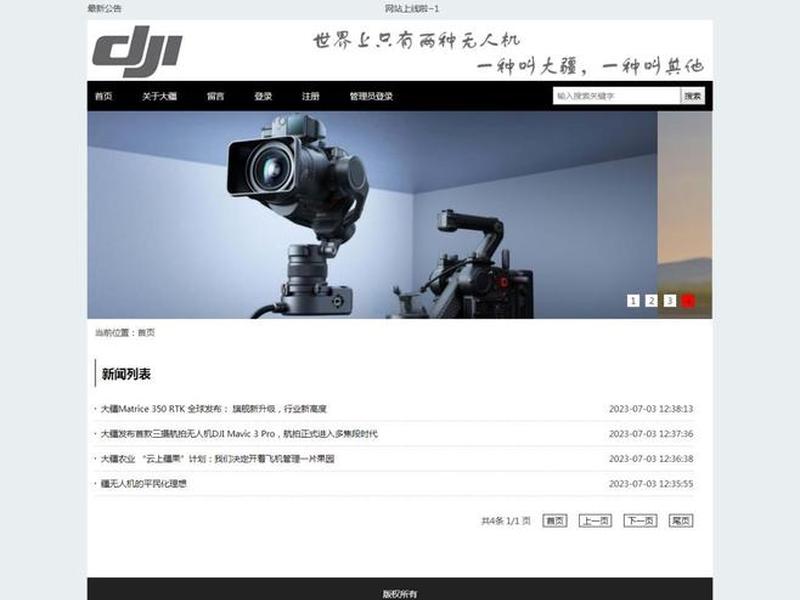Open the 首页 navigation menu item
Viewport: 800px width, 600px height.
pos(104,96)
